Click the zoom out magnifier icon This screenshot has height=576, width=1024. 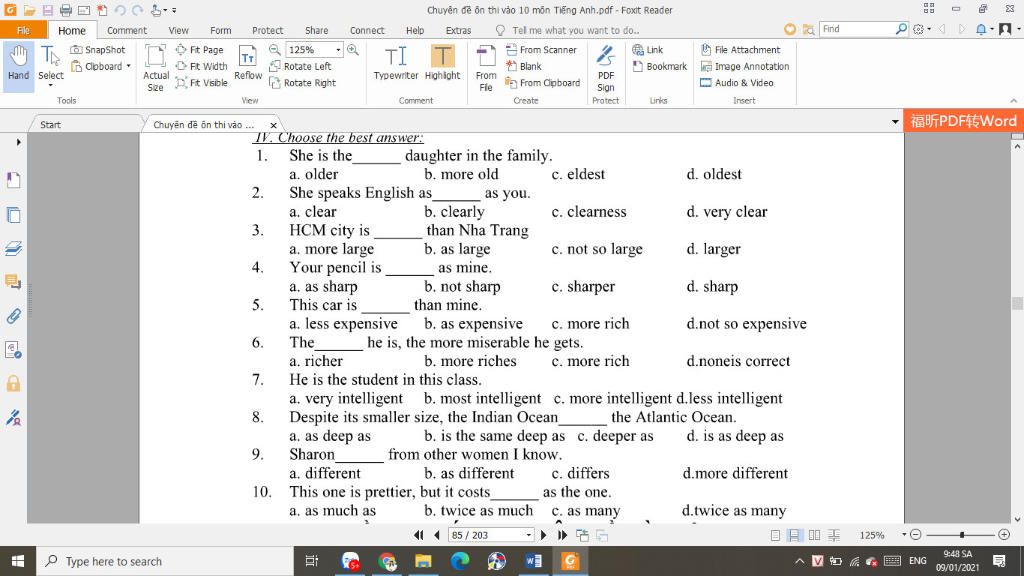[275, 50]
